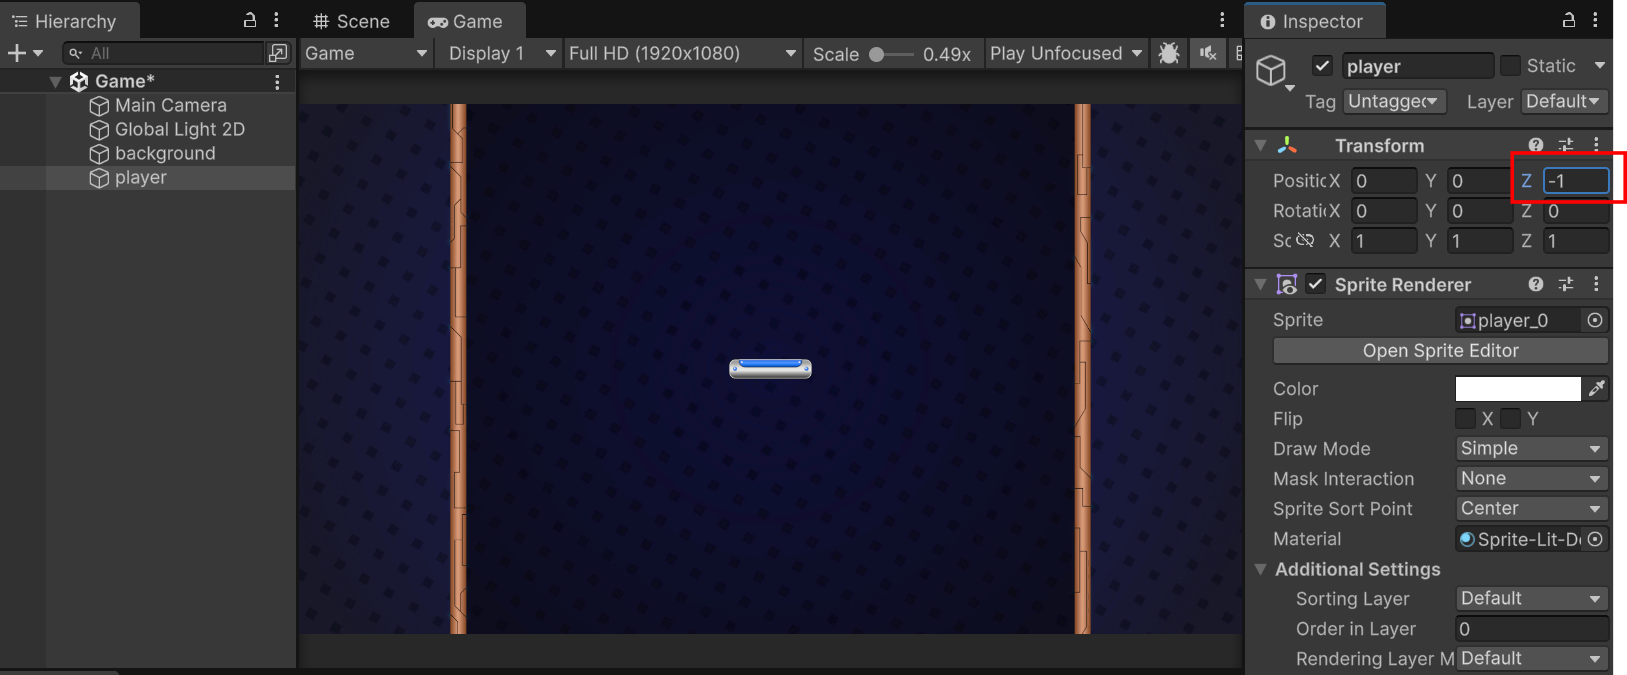Toggle the Flip X checkbox
1627x675 pixels.
(1465, 418)
